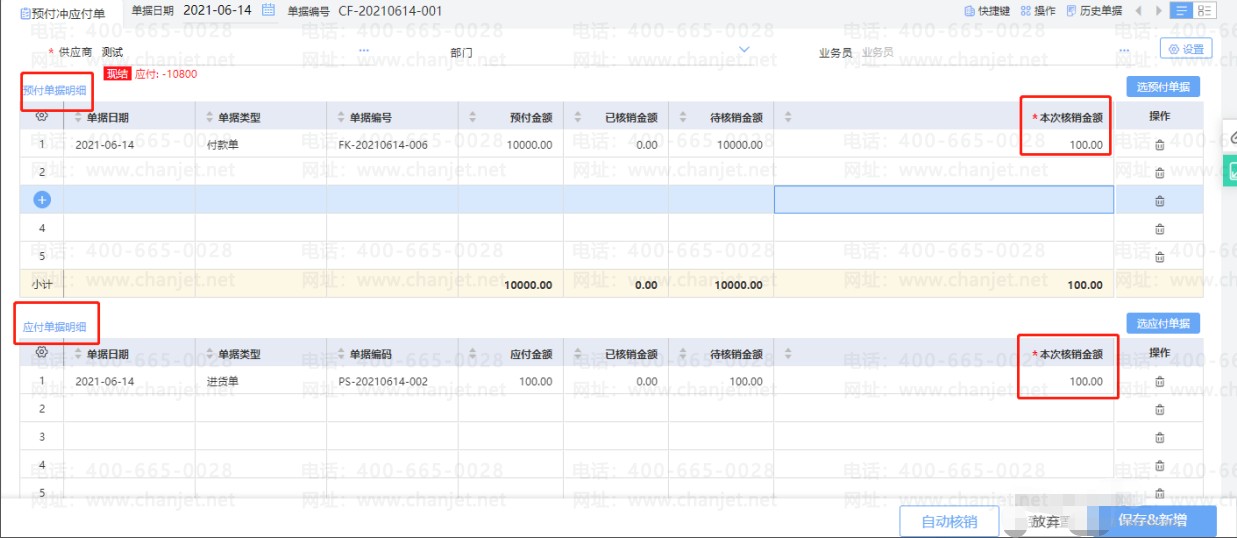1237x538 pixels.
Task: Click the 应付: -10800 balance text
Action: (x=166, y=74)
